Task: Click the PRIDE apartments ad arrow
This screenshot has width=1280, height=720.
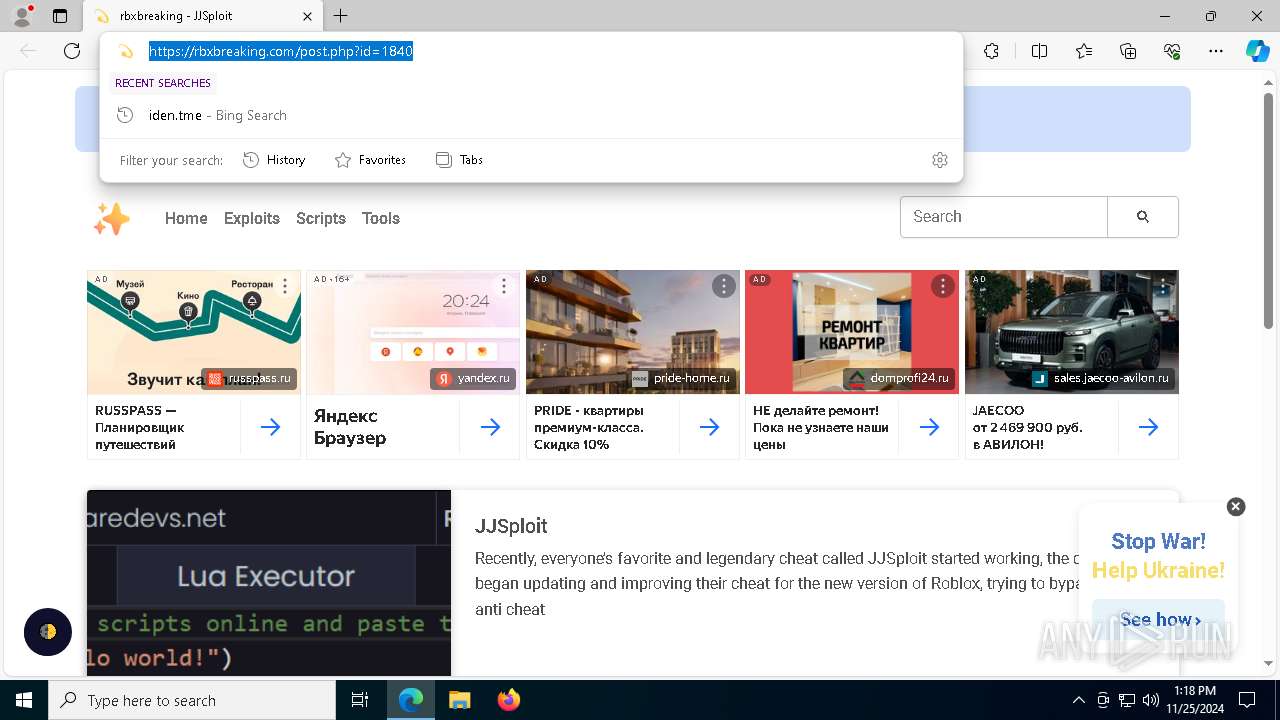Action: [709, 427]
